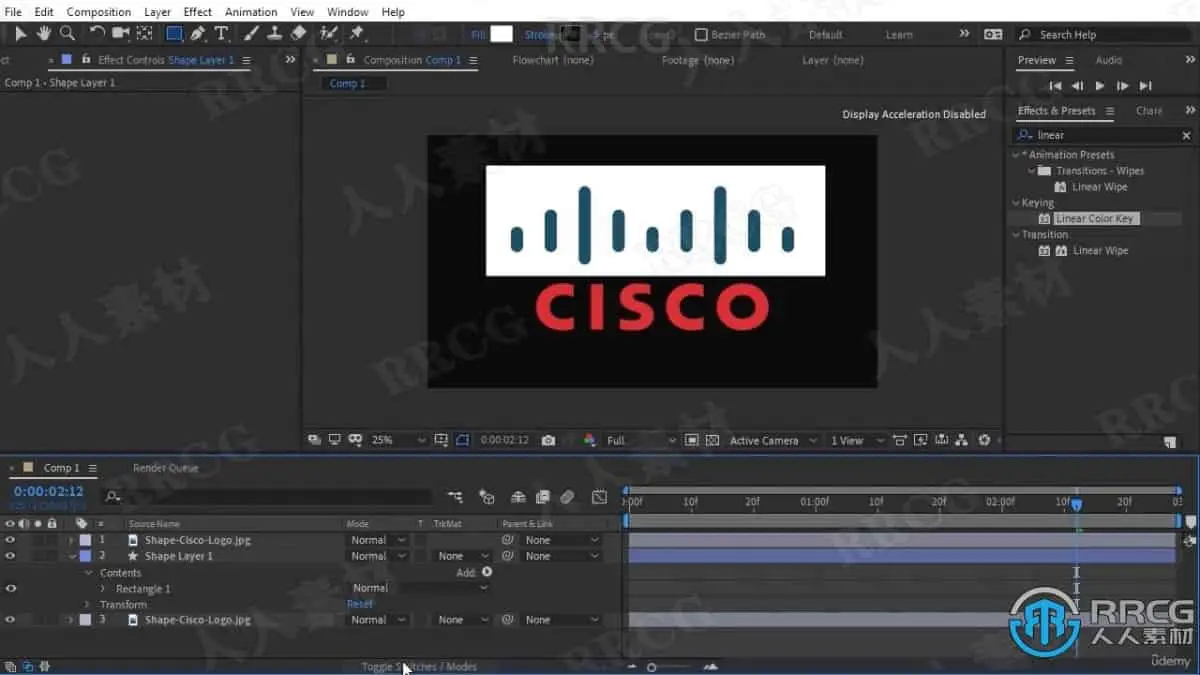The height and width of the screenshot is (675, 1200).
Task: Click the current time indicator in timeline
Action: (x=1076, y=504)
